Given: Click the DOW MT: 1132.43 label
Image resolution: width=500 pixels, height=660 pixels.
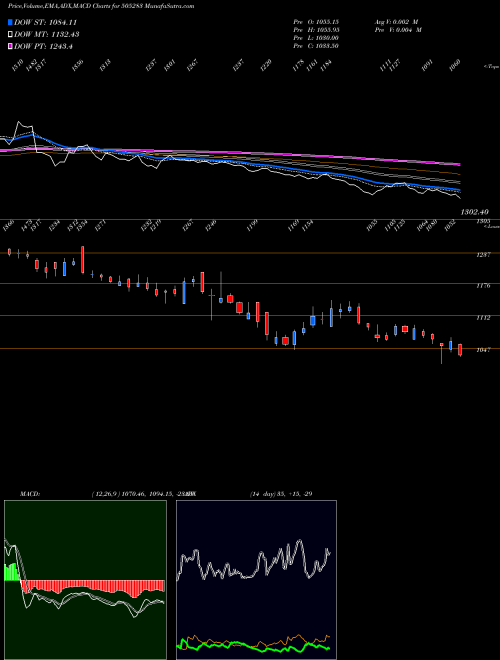Looking at the screenshot, I should [x=47, y=34].
